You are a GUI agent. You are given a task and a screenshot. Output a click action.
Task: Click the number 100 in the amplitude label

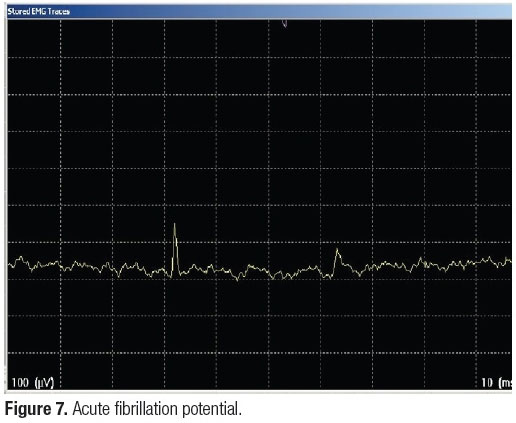point(20,382)
